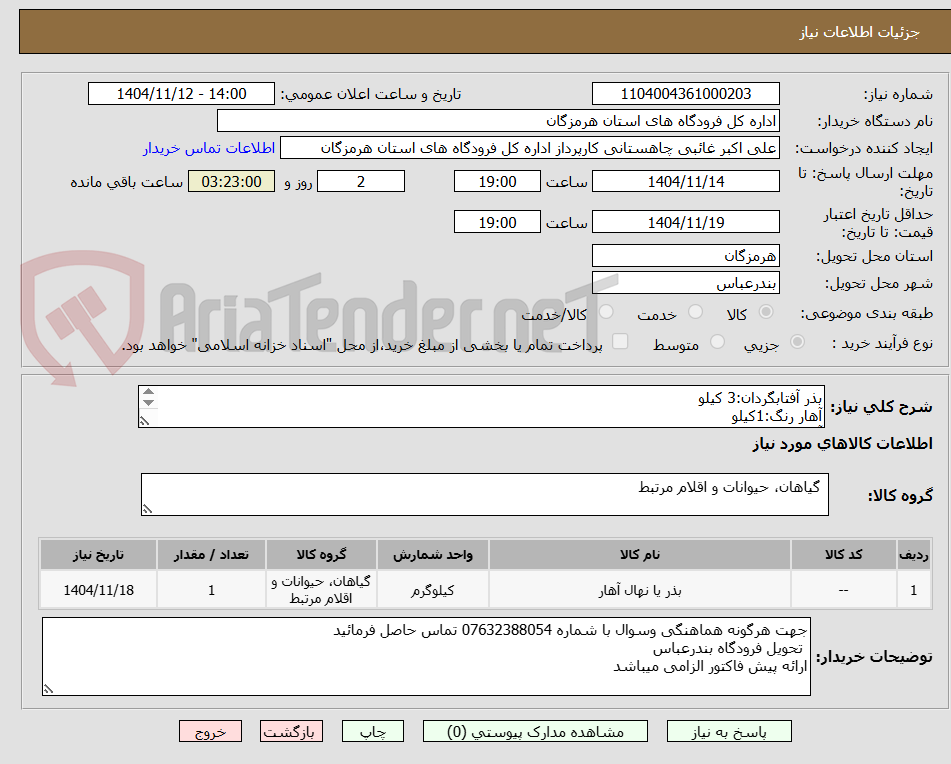Viewport: 951px width, 764px height.
Task: Click the استان محل تحویل field هرمزگان
Action: click(x=685, y=256)
